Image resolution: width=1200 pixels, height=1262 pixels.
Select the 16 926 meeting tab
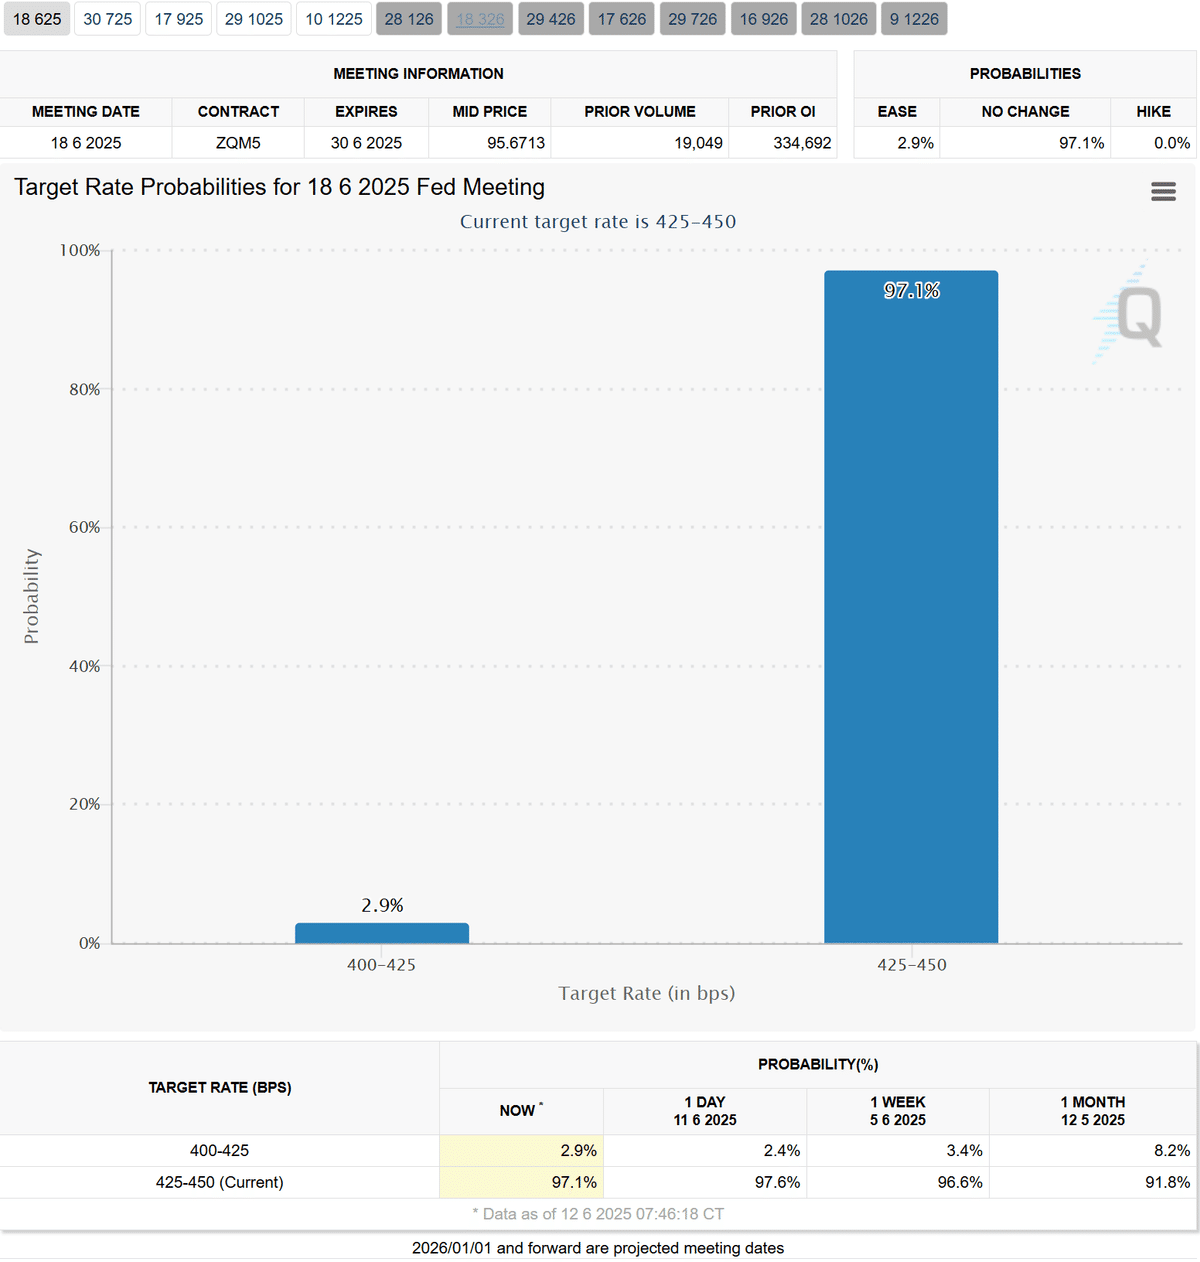764,19
